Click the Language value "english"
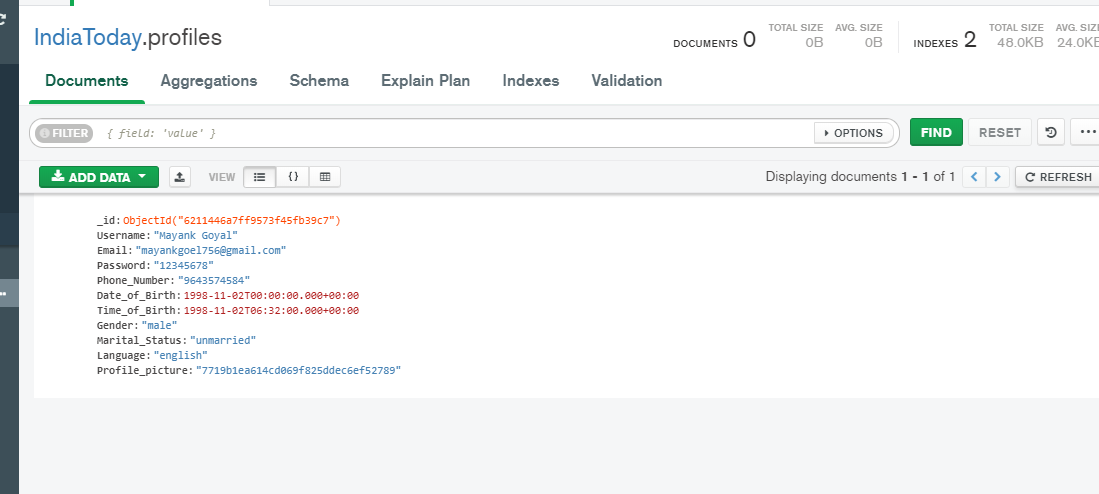The width and height of the screenshot is (1099, 494). [x=181, y=356]
